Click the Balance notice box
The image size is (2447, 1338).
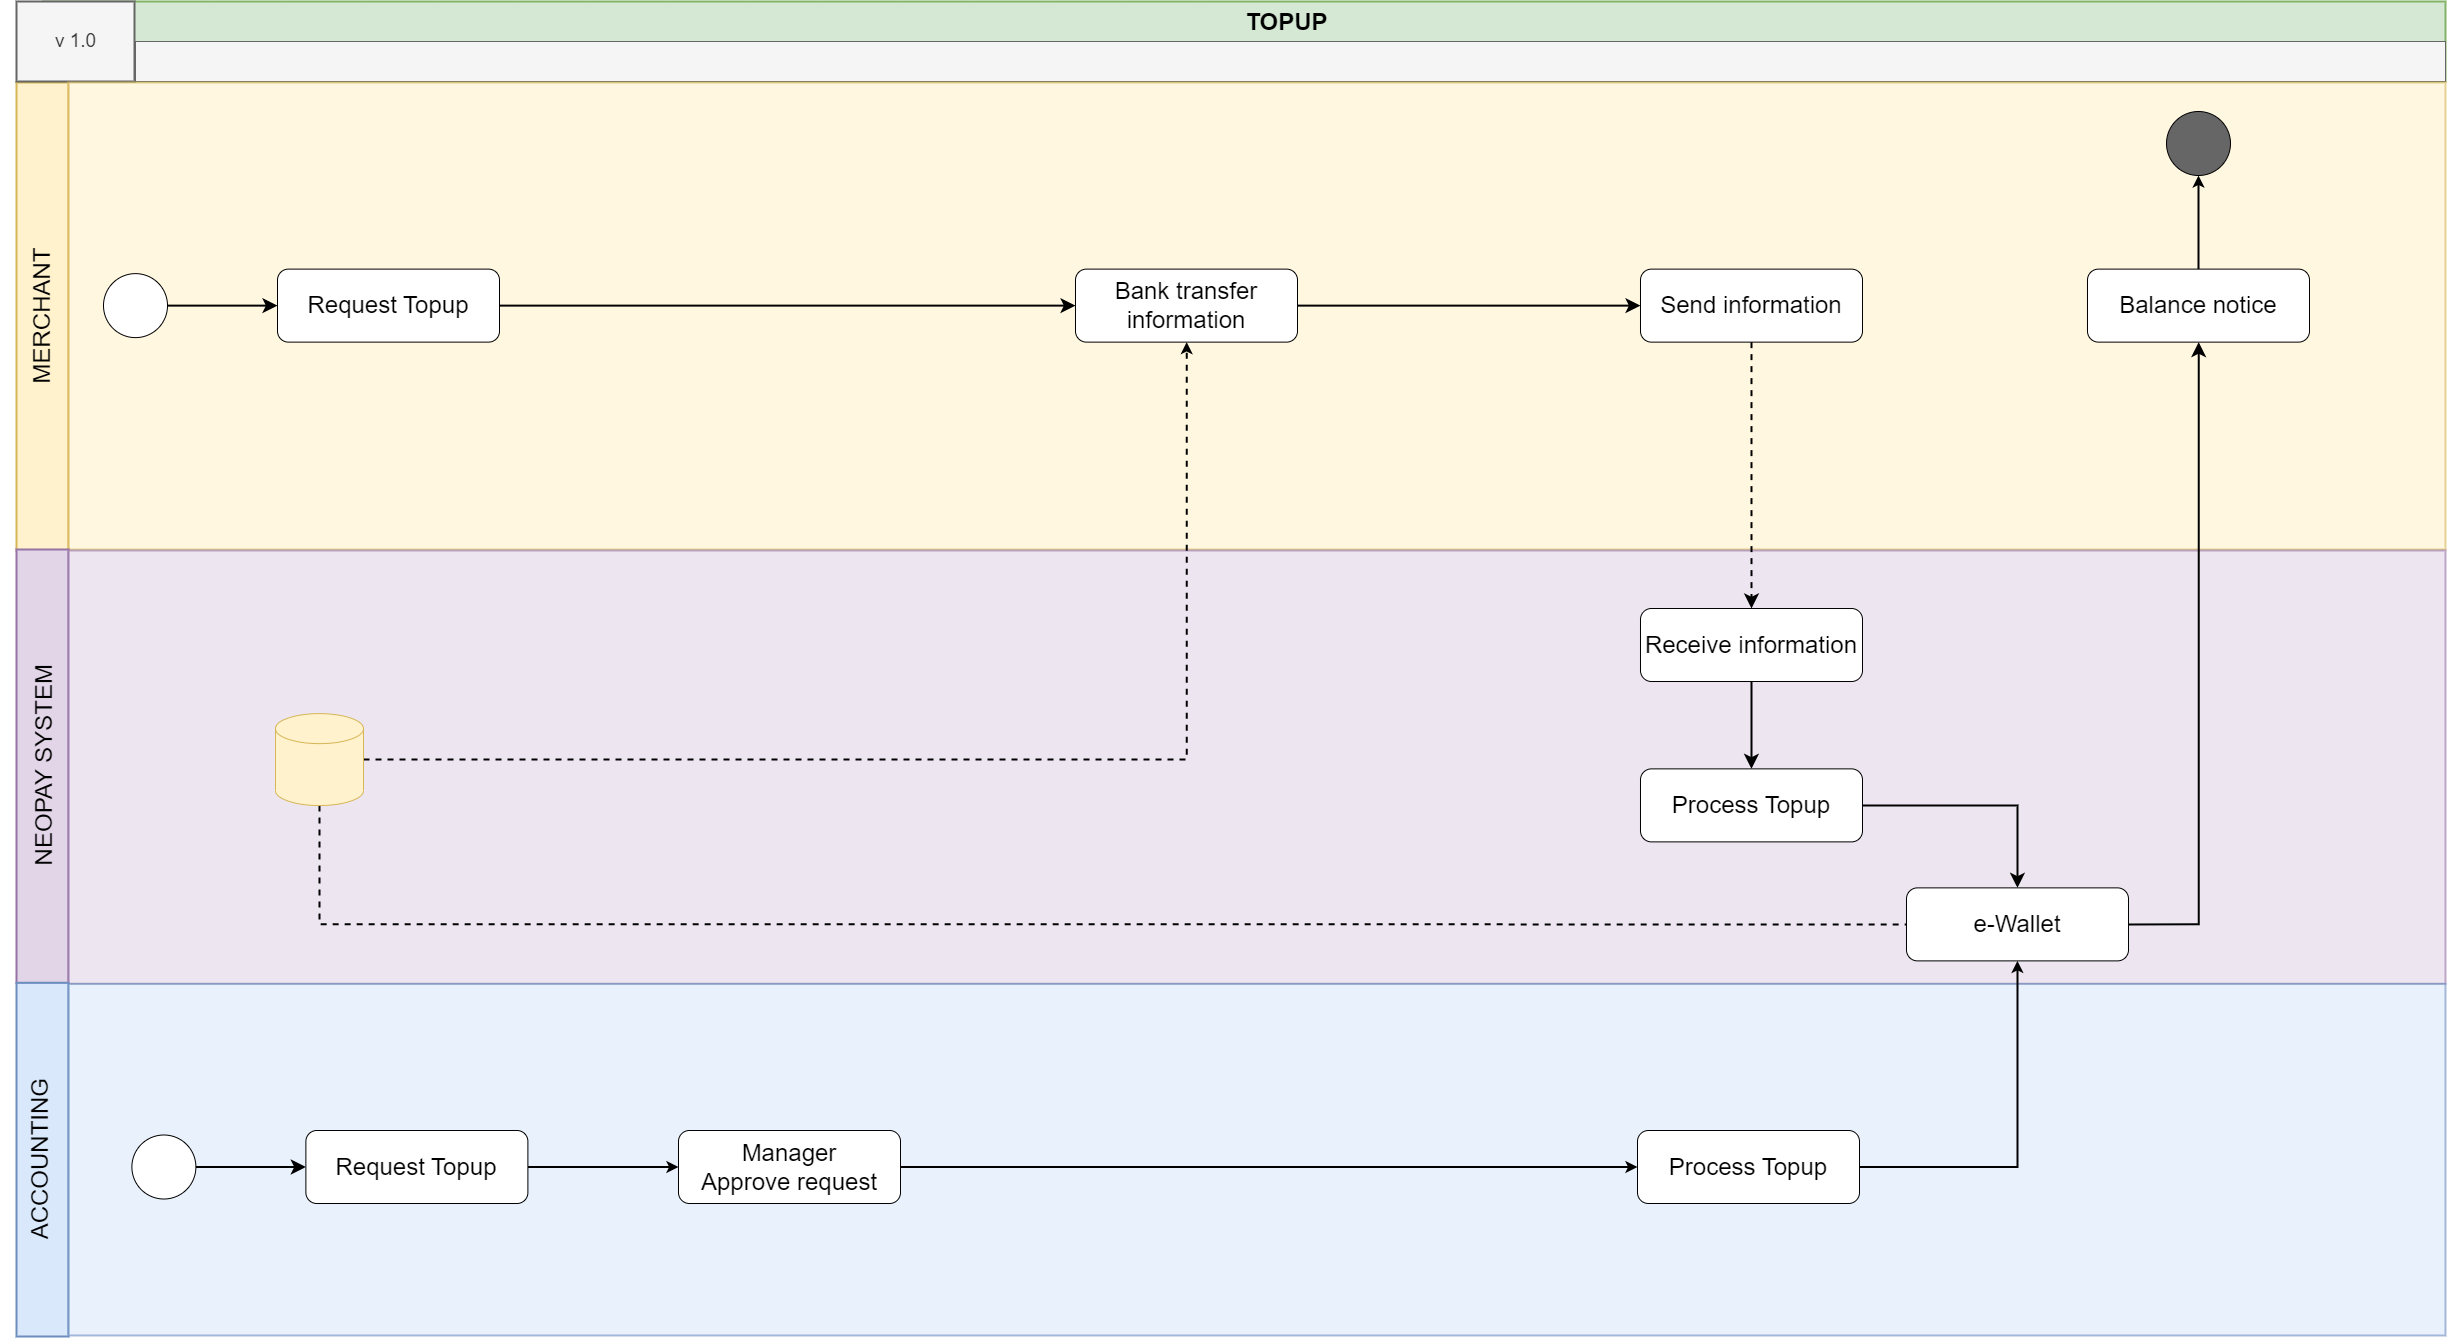[2197, 305]
